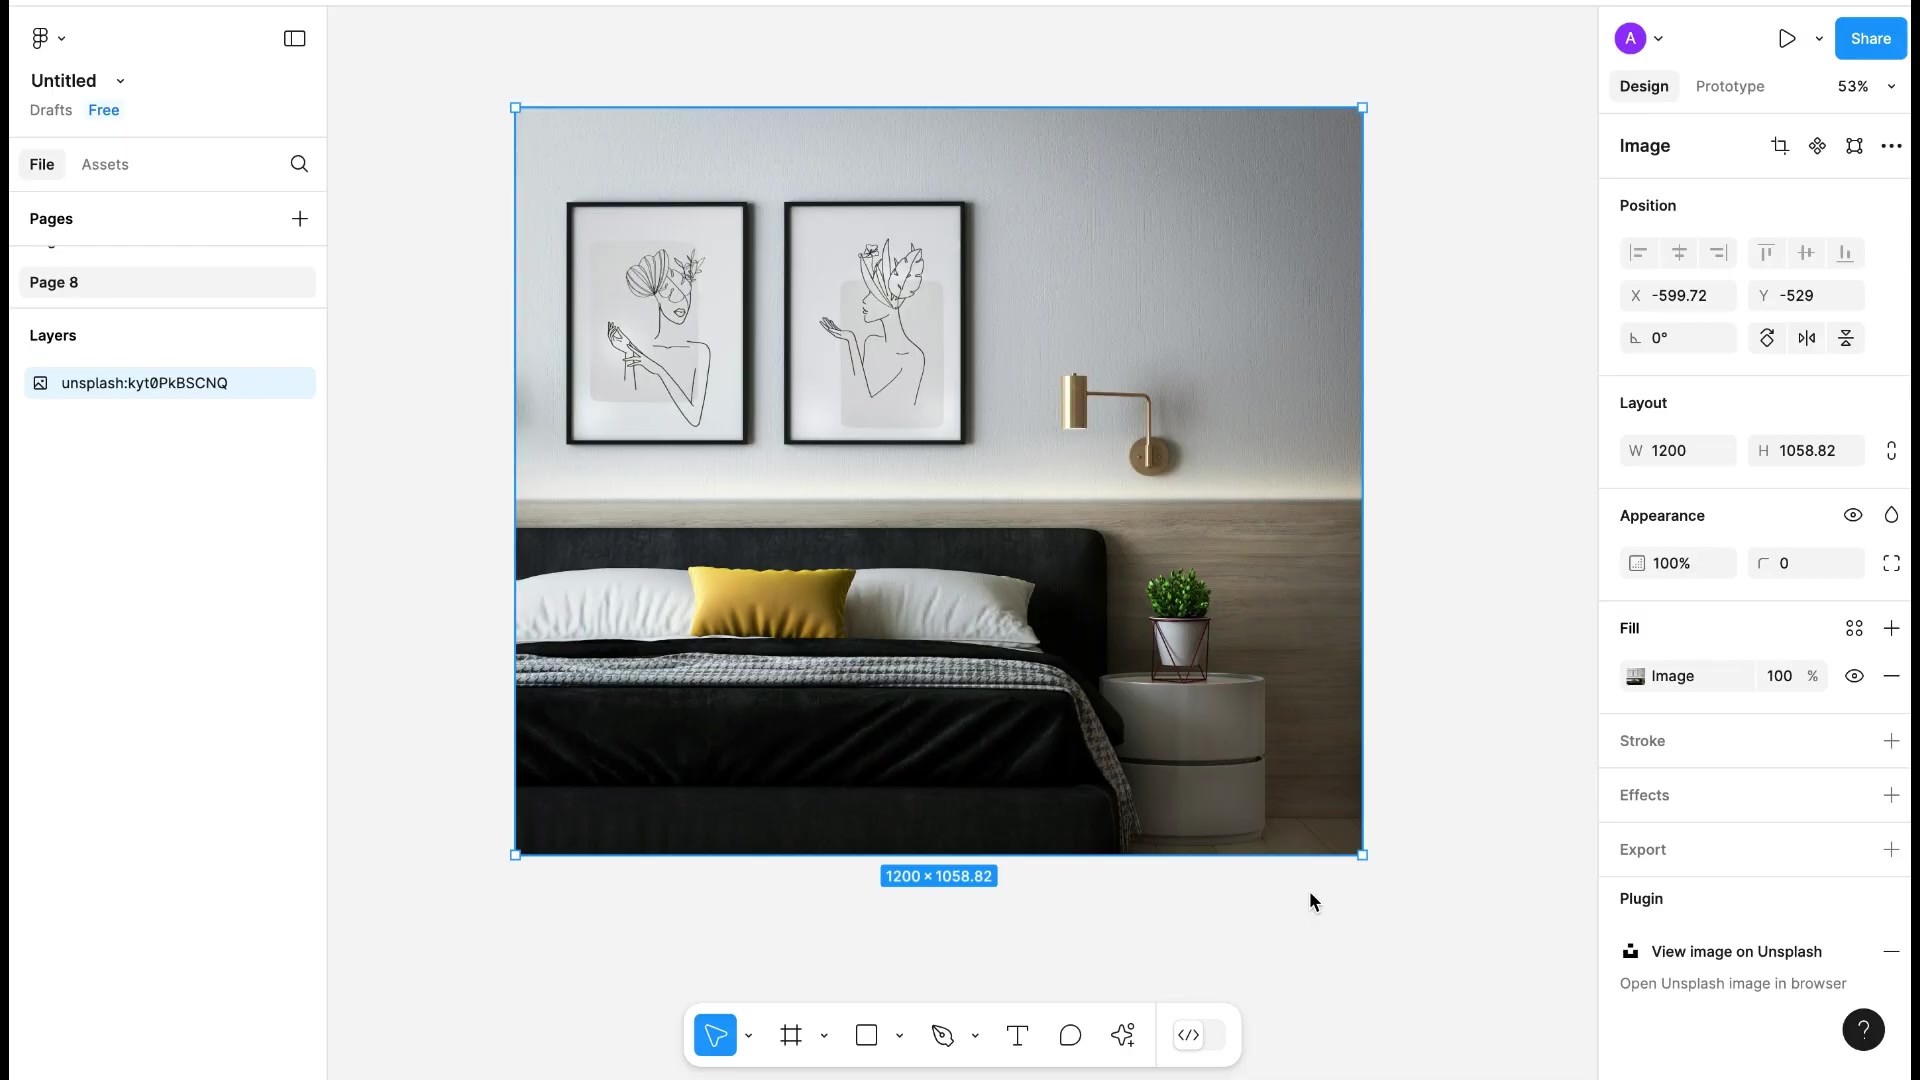The width and height of the screenshot is (1920, 1080).
Task: Toggle appearance visibility
Action: pyautogui.click(x=1853, y=515)
